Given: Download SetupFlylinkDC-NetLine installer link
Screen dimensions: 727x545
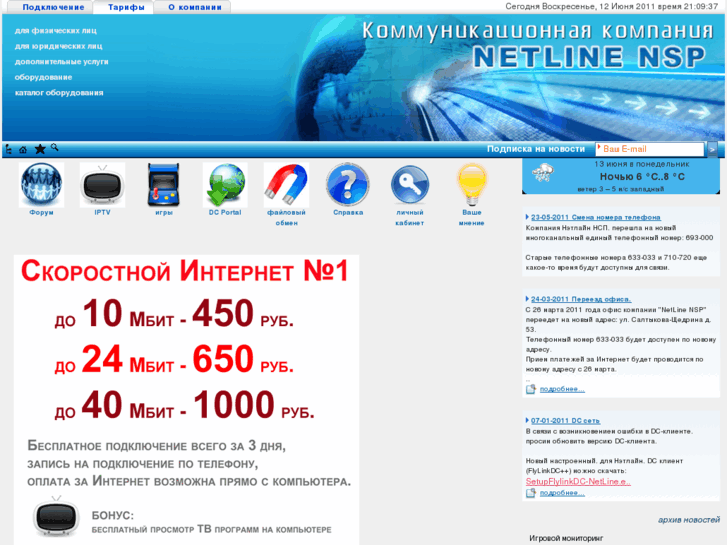Looking at the screenshot, I should [x=578, y=481].
